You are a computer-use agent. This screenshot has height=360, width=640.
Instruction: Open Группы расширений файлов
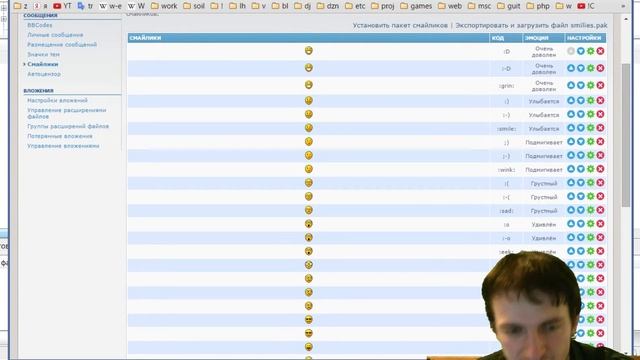click(68, 127)
